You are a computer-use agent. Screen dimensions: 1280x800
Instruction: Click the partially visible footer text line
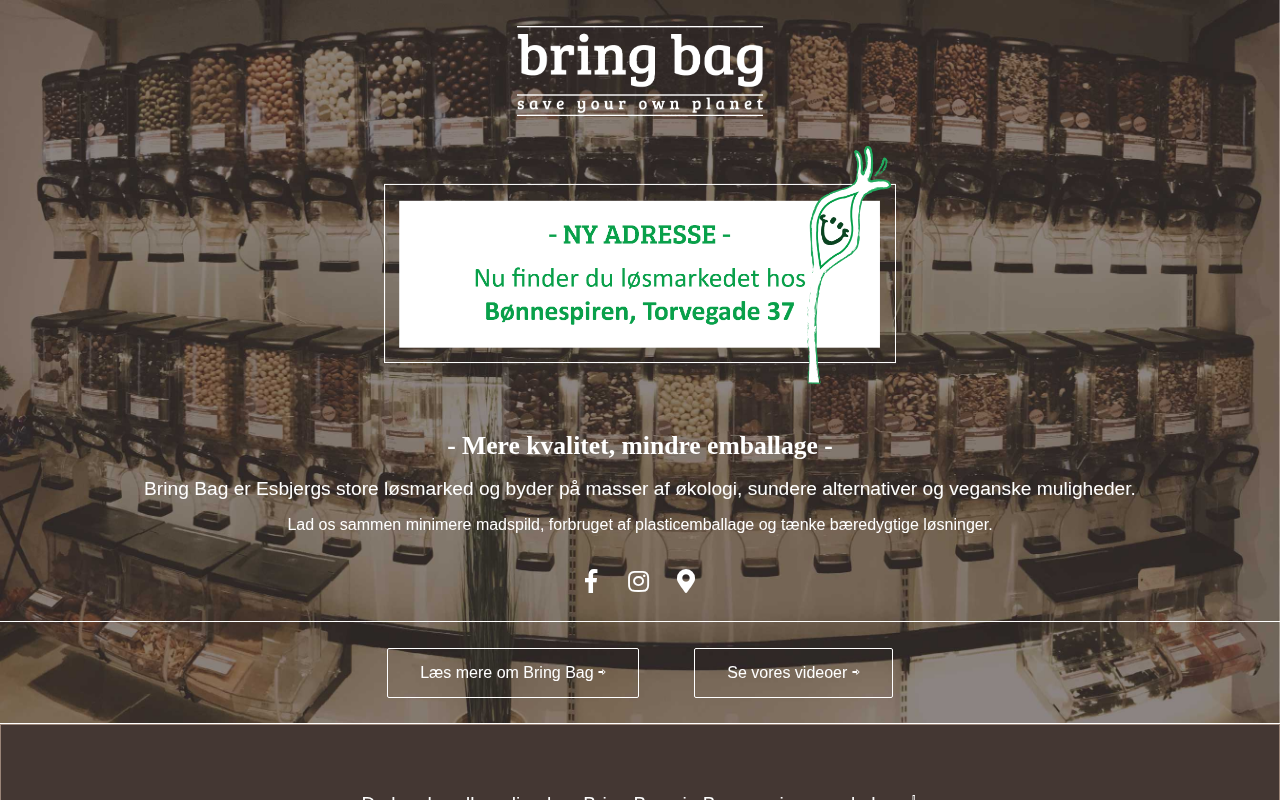(640, 797)
